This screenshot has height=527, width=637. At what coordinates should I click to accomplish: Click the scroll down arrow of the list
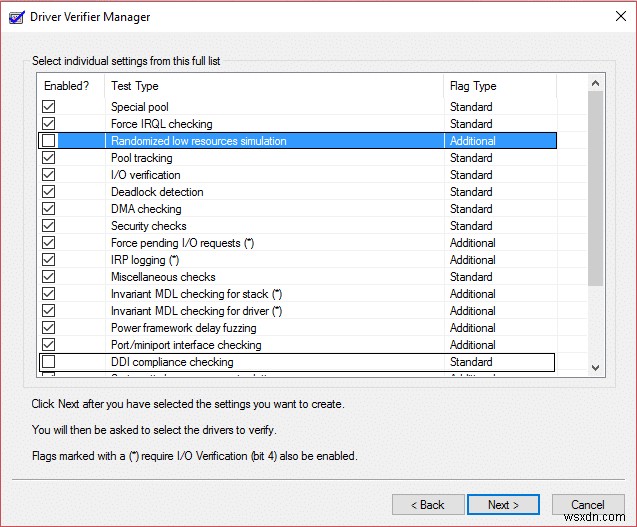click(596, 368)
